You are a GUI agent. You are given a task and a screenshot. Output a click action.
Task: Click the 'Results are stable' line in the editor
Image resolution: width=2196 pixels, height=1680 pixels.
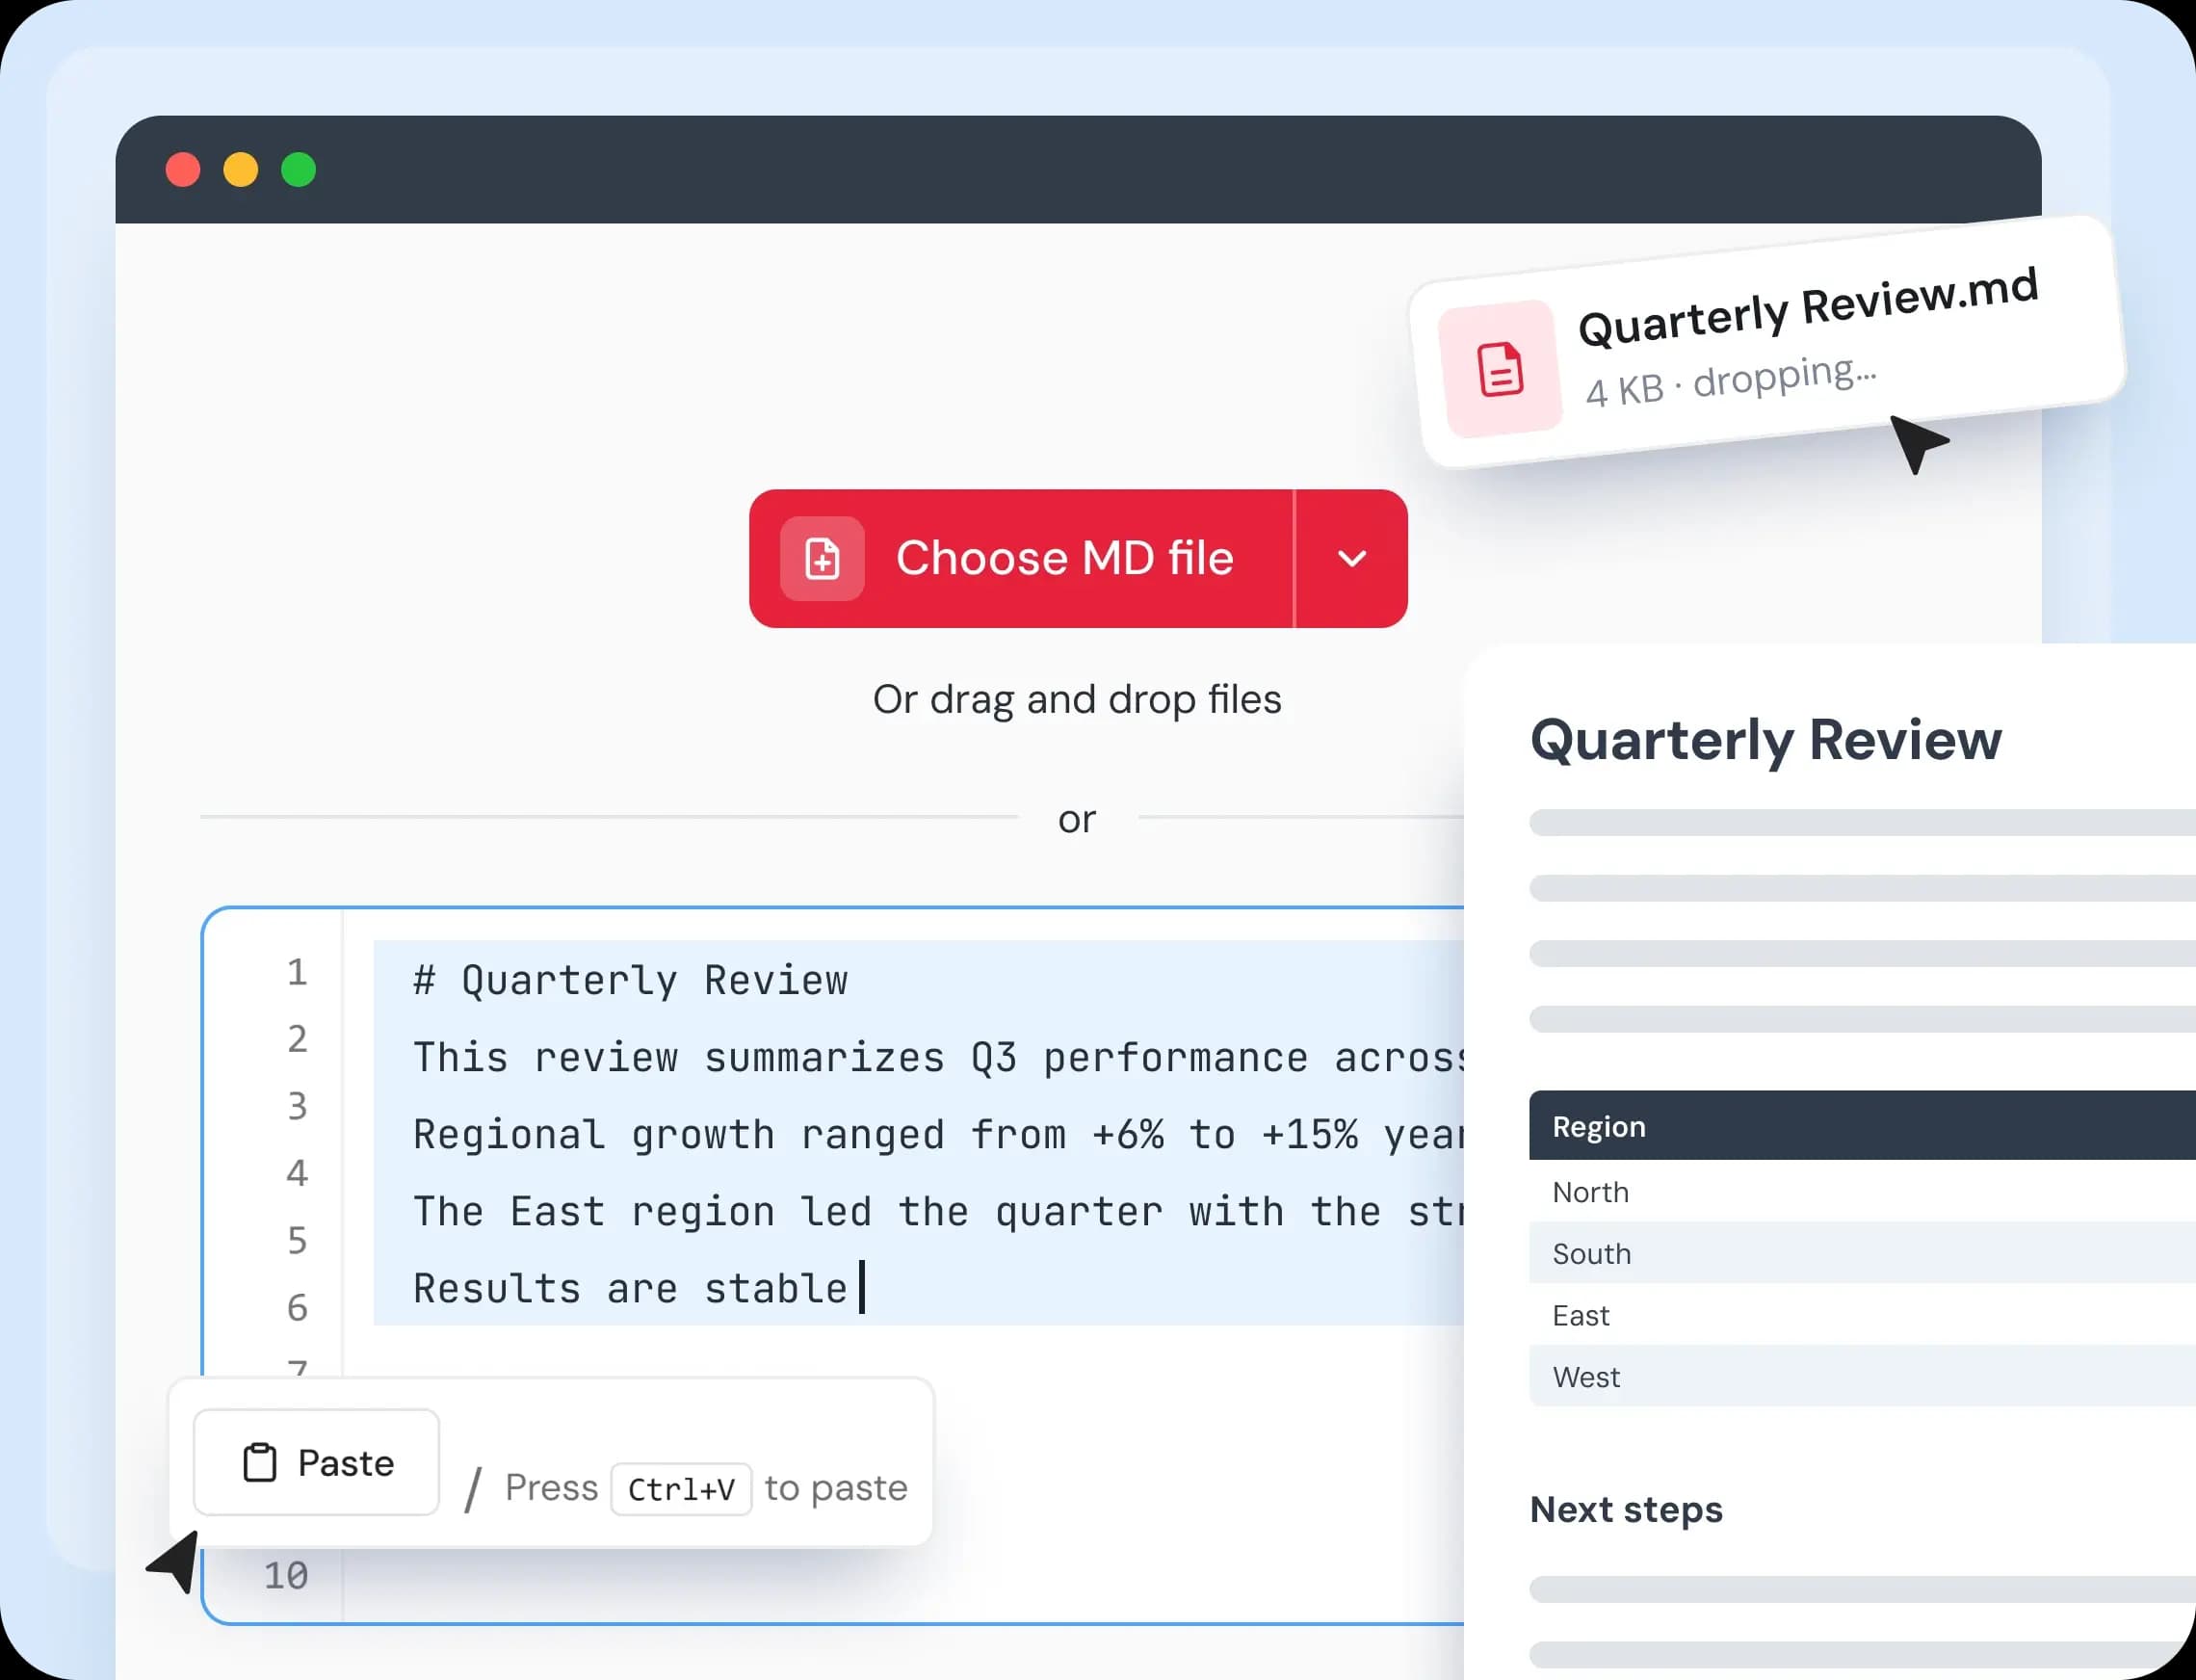tap(630, 1288)
